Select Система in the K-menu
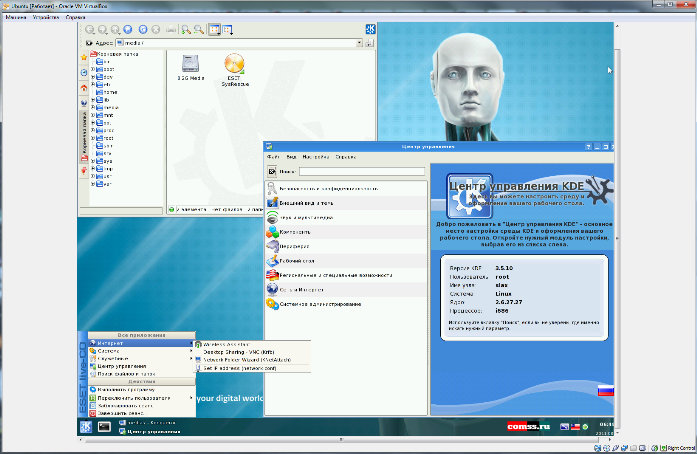Viewport: 697px width, 454px height. 141,351
